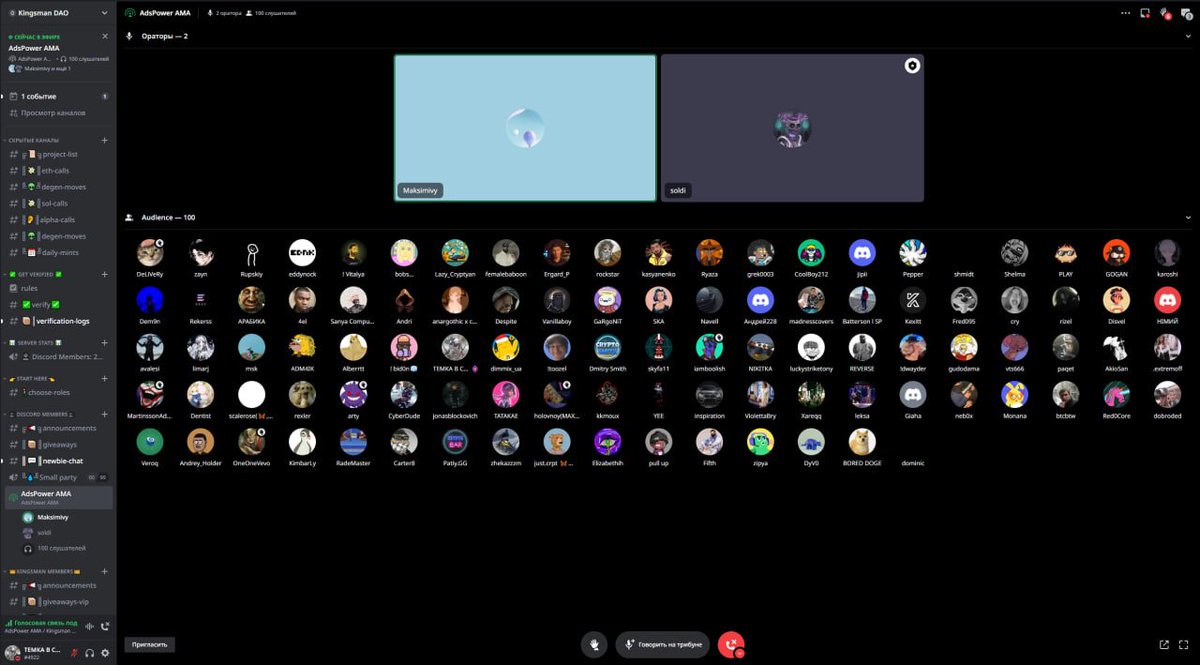This screenshot has height=665, width=1200.
Task: Collapse the SERVER STATS category
Action: [x=36, y=342]
